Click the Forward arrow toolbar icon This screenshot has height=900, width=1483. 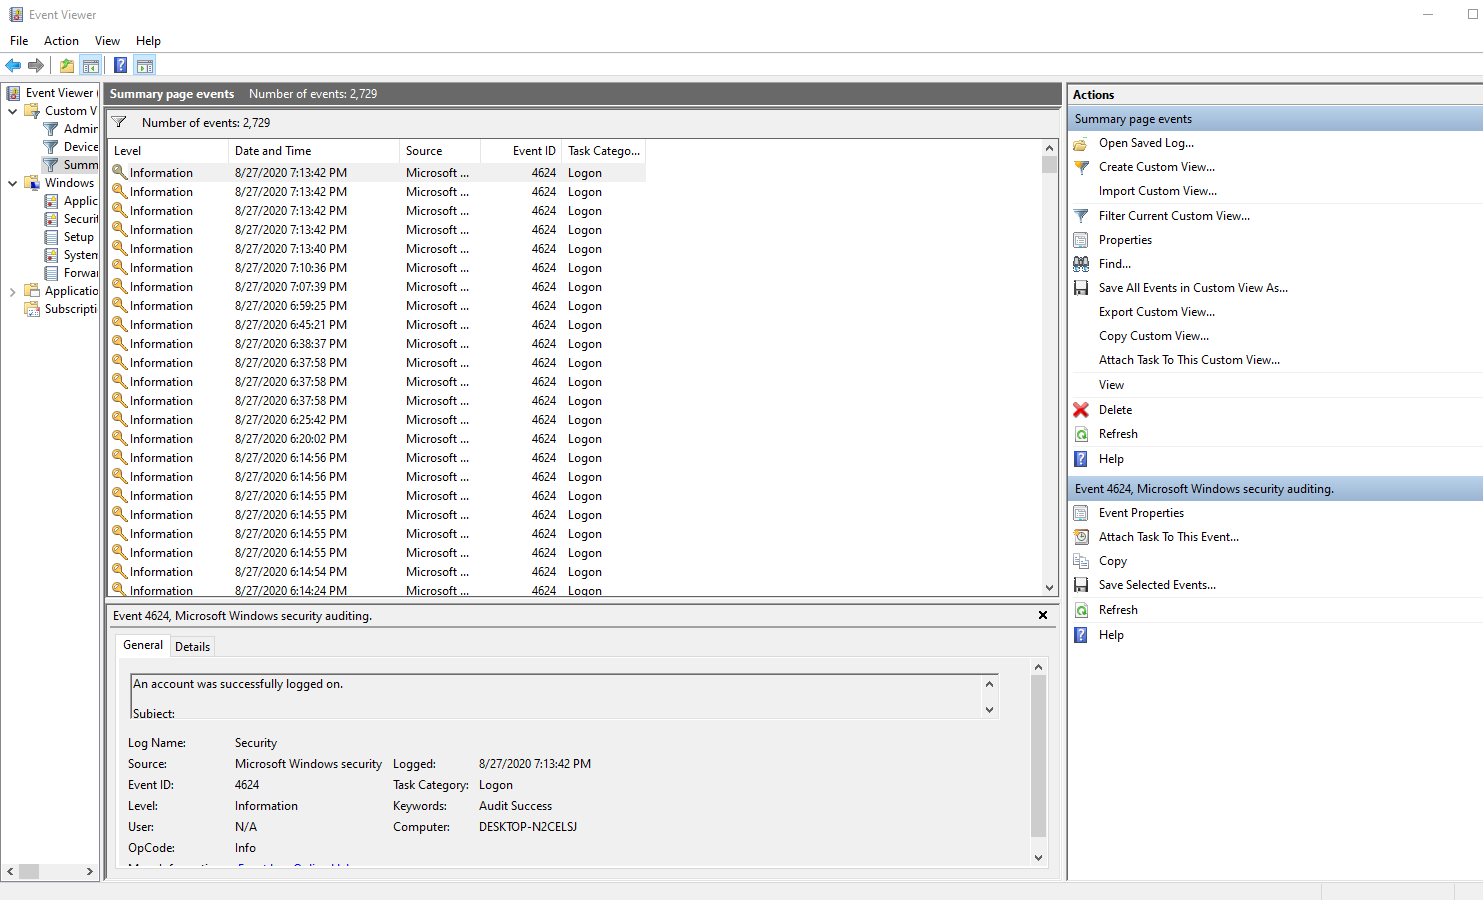tap(36, 66)
